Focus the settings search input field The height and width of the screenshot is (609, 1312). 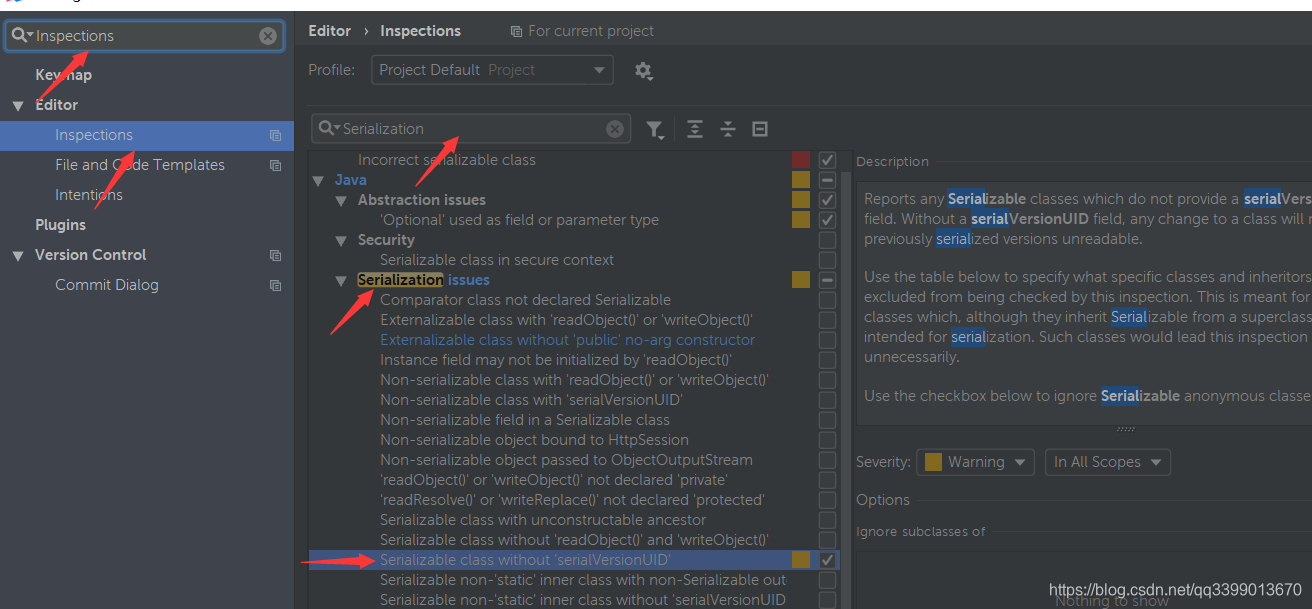coord(146,36)
